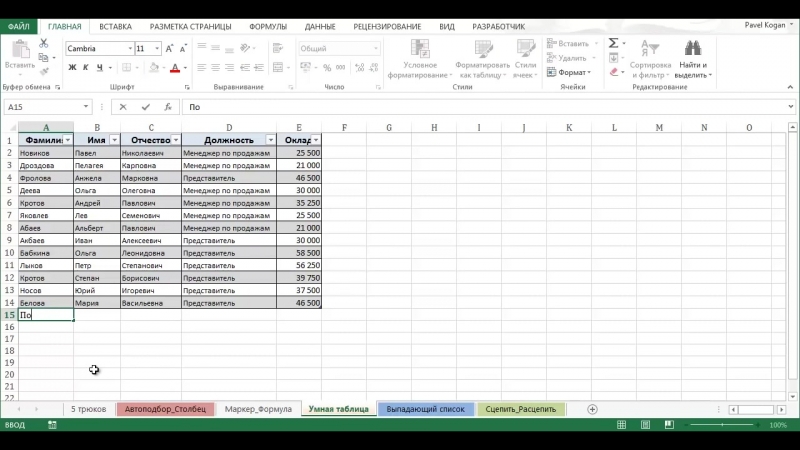The height and width of the screenshot is (450, 800).
Task: Click the ФАЙЛ button
Action: click(x=19, y=27)
